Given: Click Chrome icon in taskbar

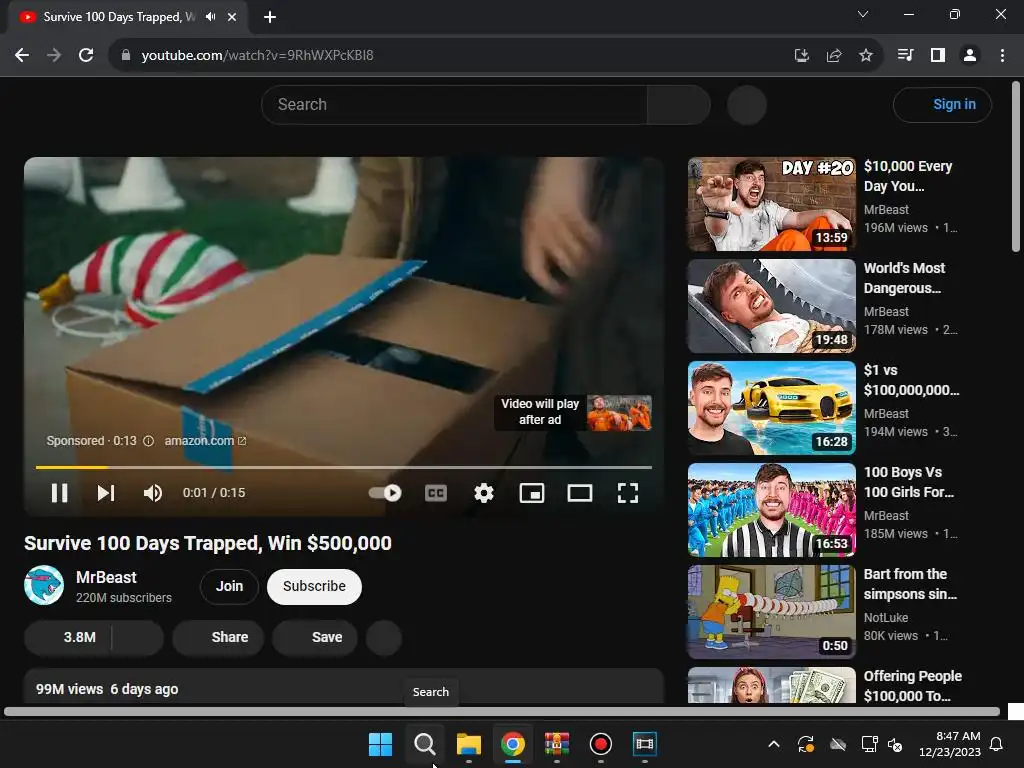Looking at the screenshot, I should click(513, 744).
